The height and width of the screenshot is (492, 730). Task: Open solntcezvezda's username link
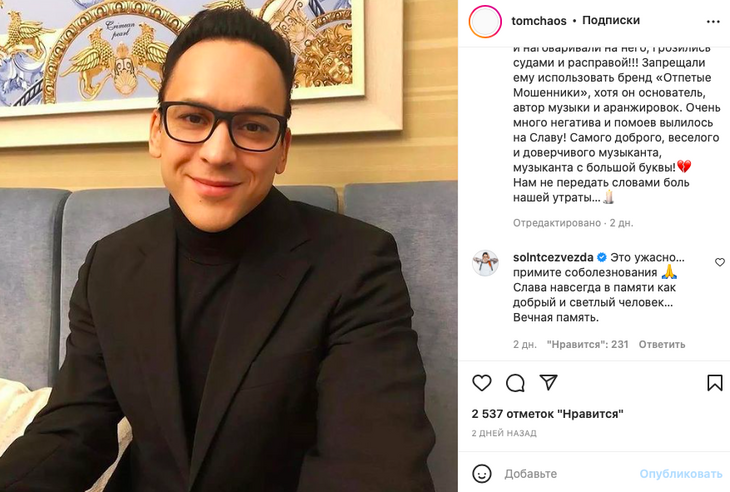click(x=553, y=257)
